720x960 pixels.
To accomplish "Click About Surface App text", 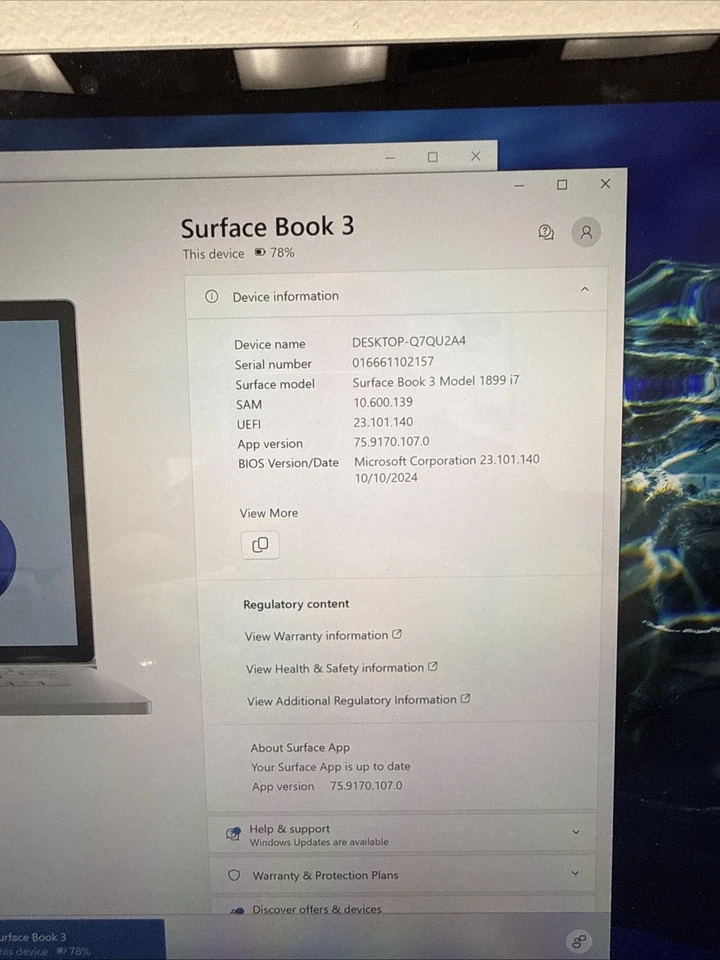I will point(300,748).
